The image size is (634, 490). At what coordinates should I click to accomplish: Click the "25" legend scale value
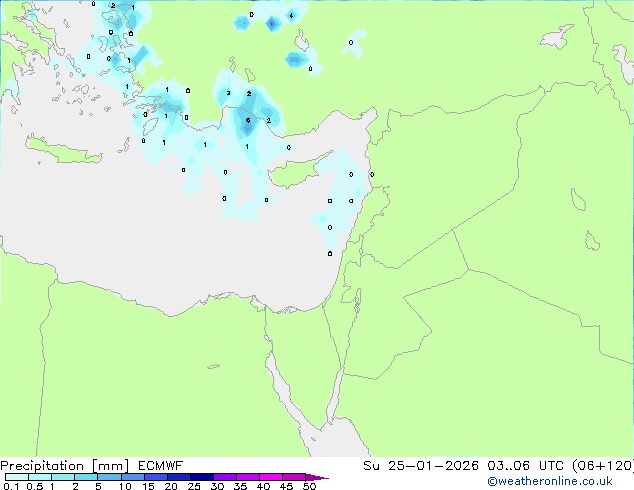(194, 486)
